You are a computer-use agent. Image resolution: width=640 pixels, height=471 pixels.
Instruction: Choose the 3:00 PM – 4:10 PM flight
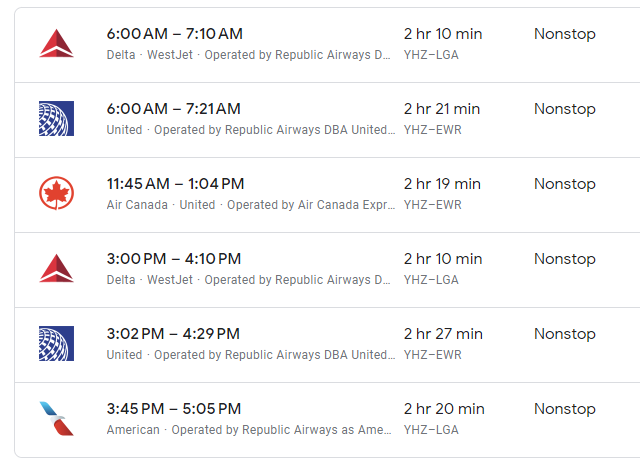click(174, 259)
